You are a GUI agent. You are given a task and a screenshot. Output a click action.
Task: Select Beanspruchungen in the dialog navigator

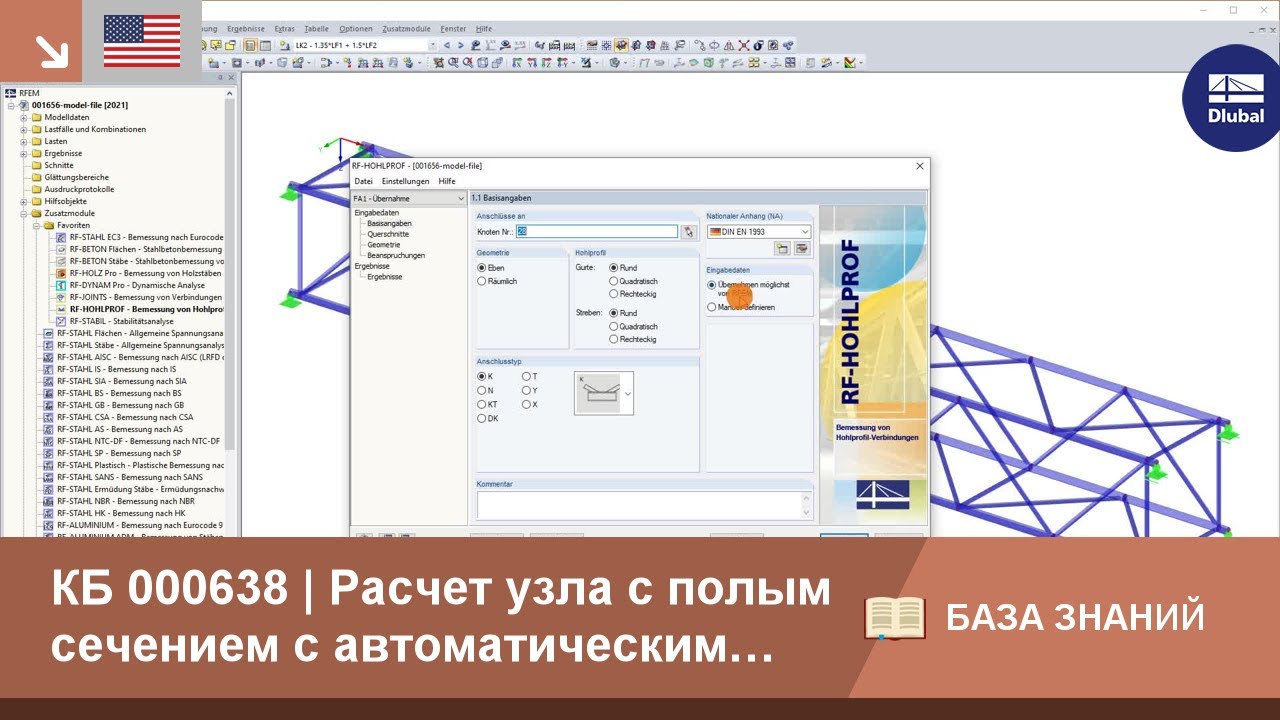(396, 255)
